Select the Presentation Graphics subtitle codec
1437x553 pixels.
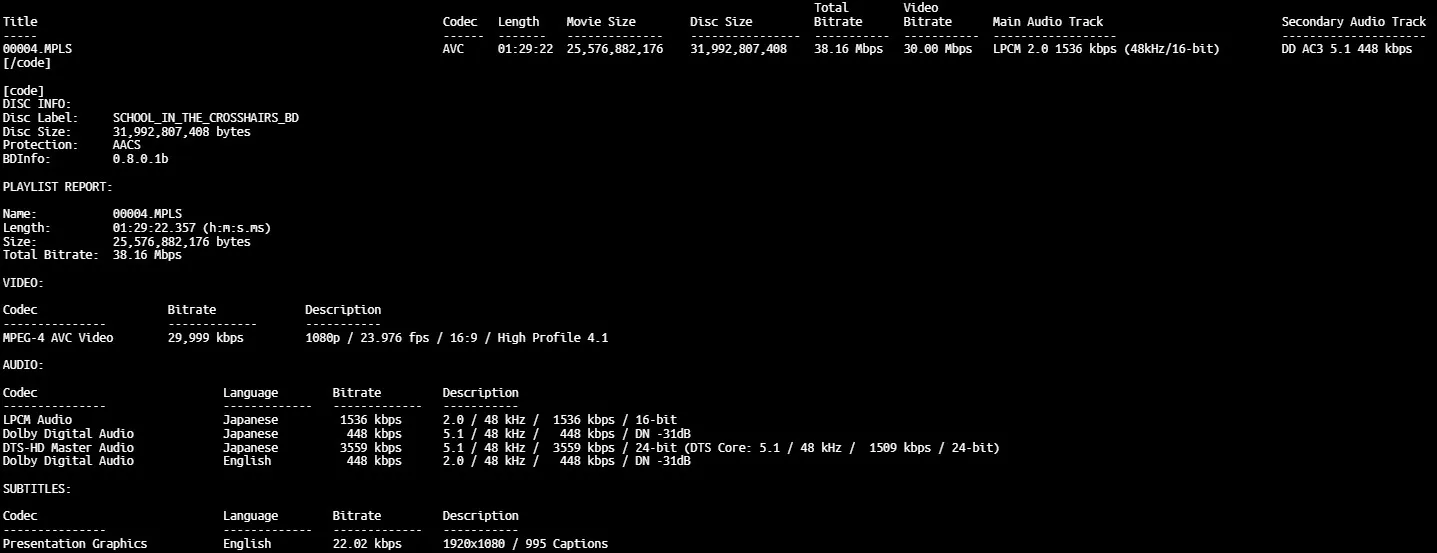click(75, 544)
